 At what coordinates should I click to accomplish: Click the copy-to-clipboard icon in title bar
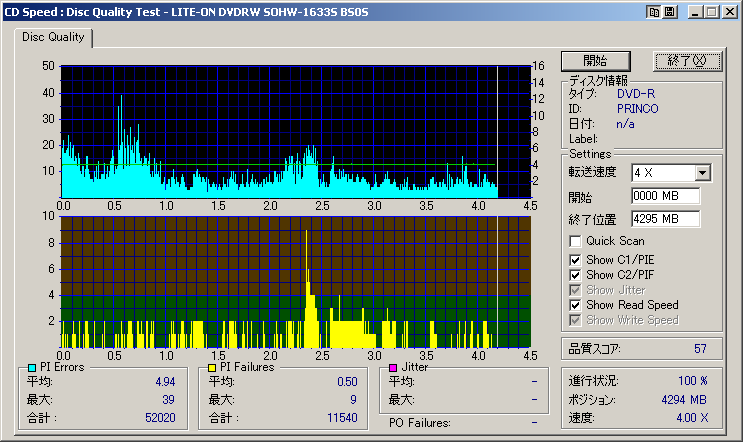[x=654, y=12]
